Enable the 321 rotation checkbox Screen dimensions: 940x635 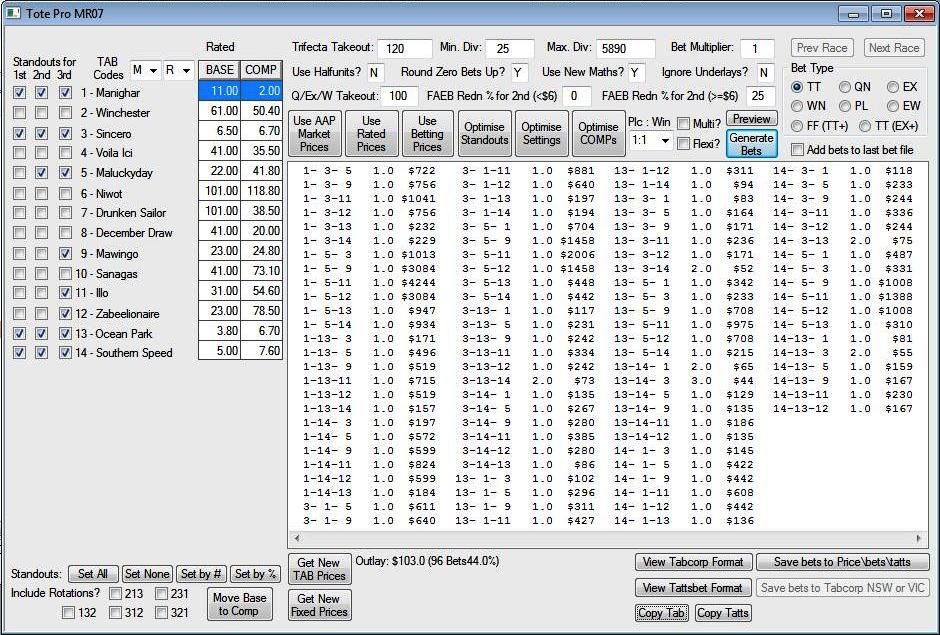[161, 613]
